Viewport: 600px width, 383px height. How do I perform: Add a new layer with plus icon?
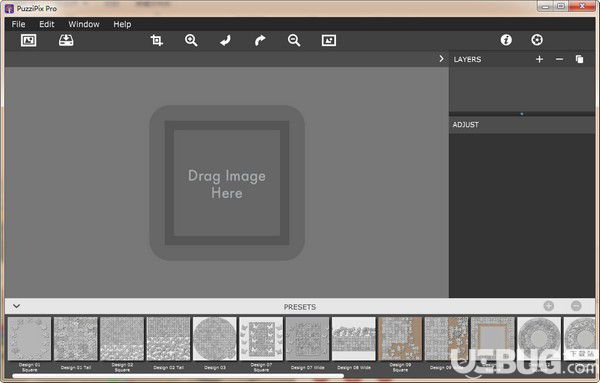point(540,59)
